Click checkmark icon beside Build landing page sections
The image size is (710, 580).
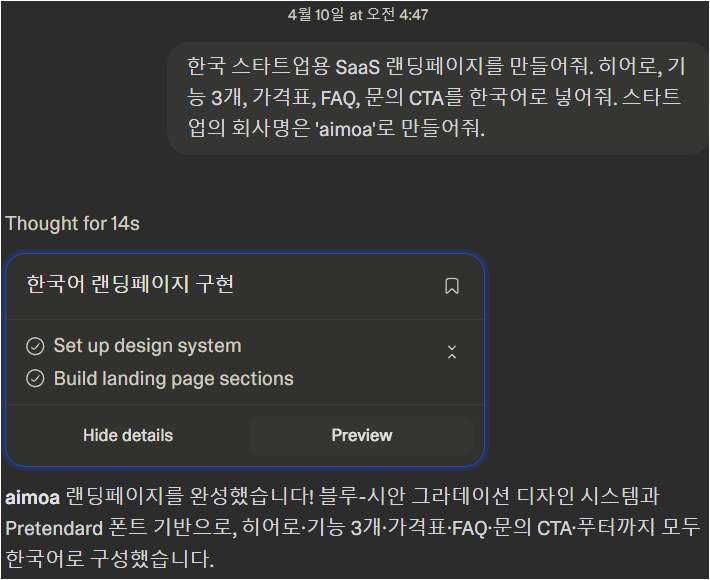point(35,379)
